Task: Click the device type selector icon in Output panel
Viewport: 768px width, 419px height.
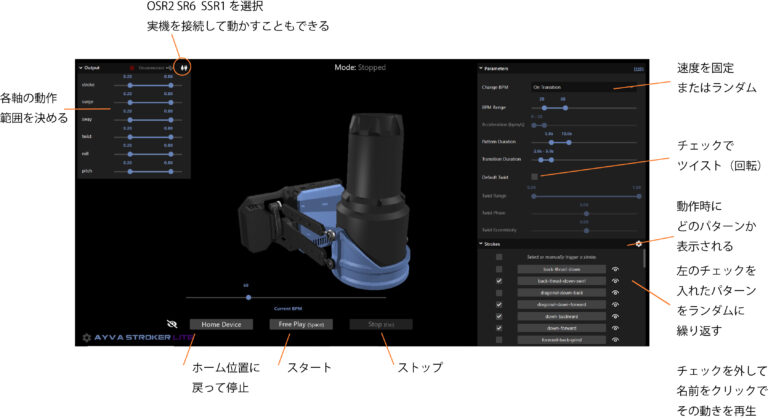Action: click(x=184, y=68)
